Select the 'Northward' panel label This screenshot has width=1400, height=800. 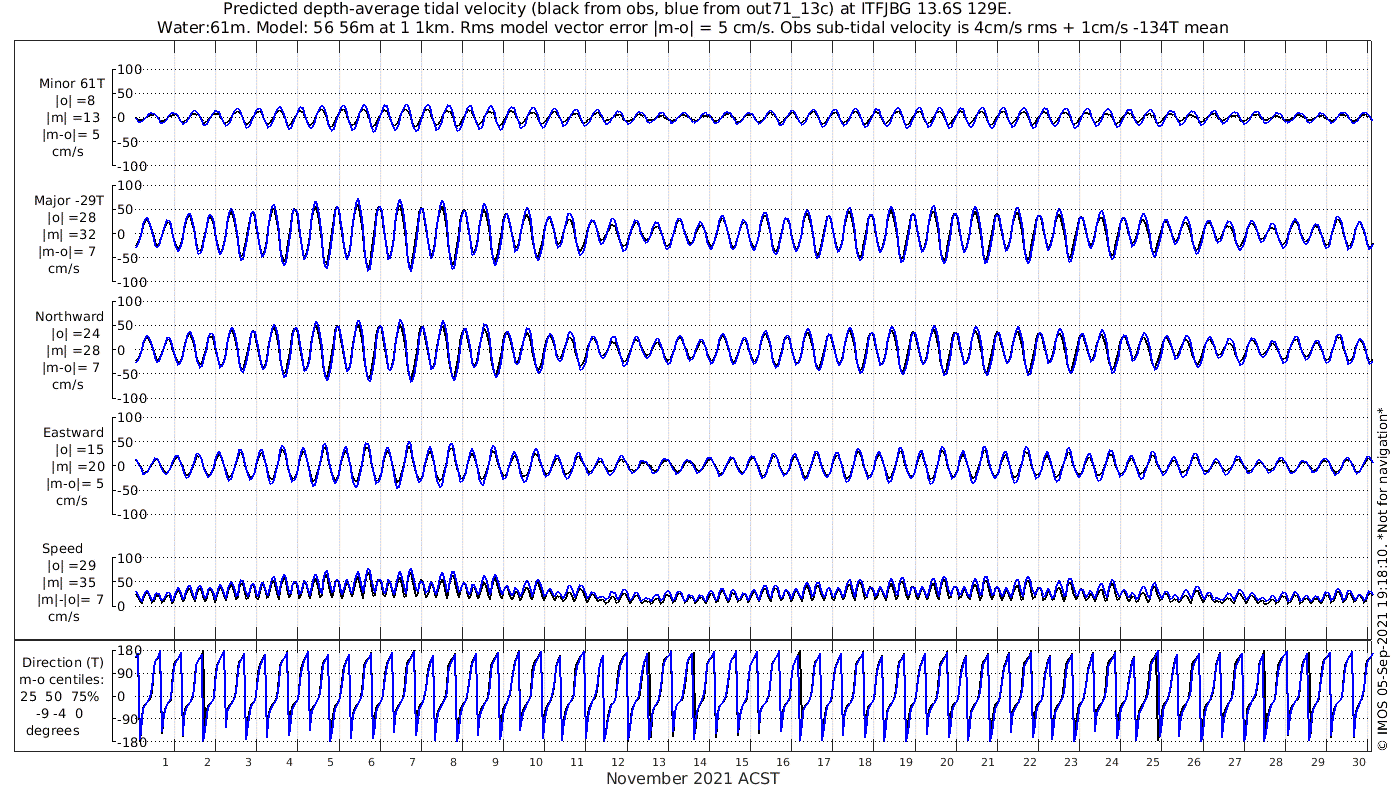[x=70, y=317]
